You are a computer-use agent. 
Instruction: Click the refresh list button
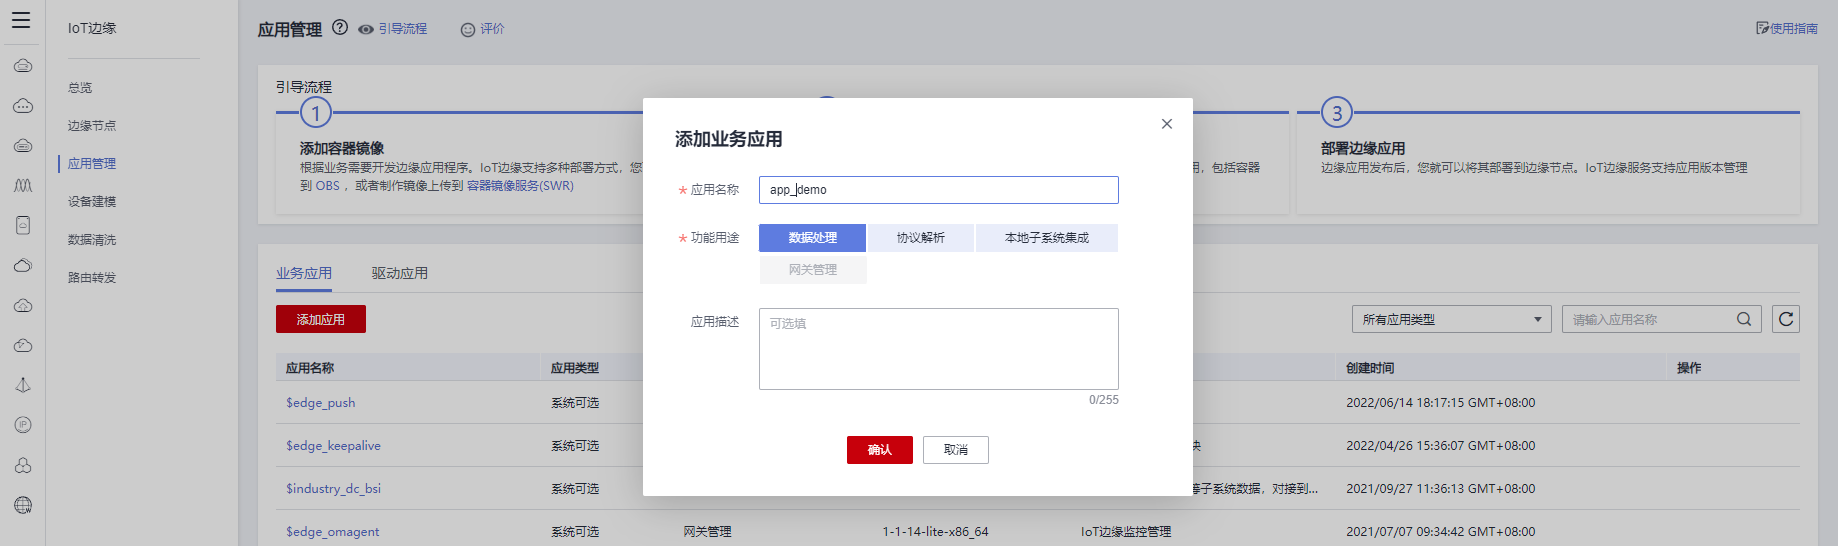1786,319
